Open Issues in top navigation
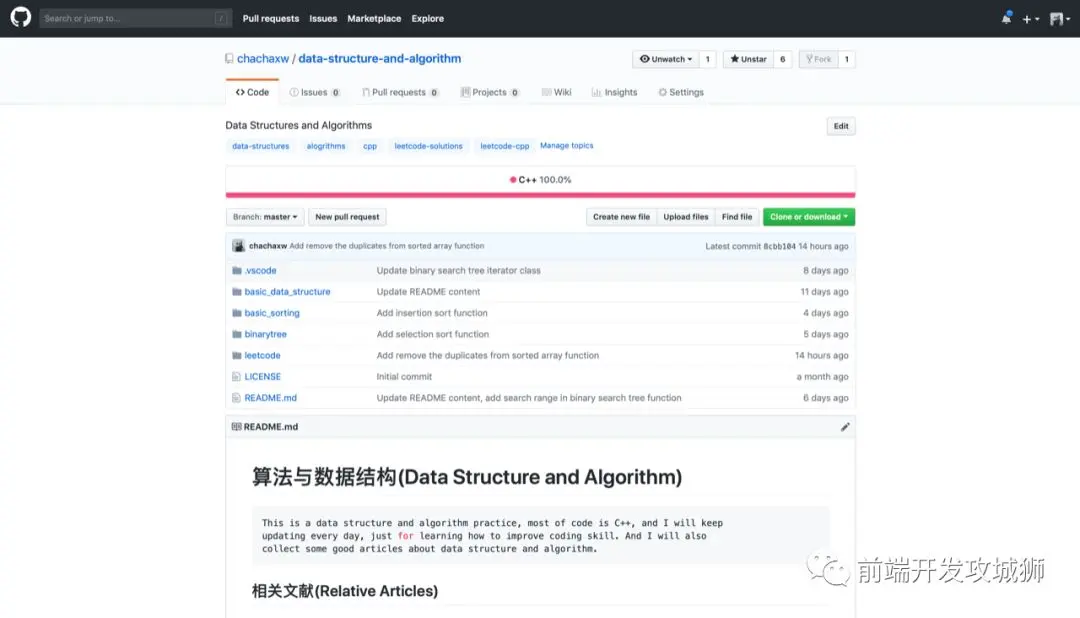 323,19
